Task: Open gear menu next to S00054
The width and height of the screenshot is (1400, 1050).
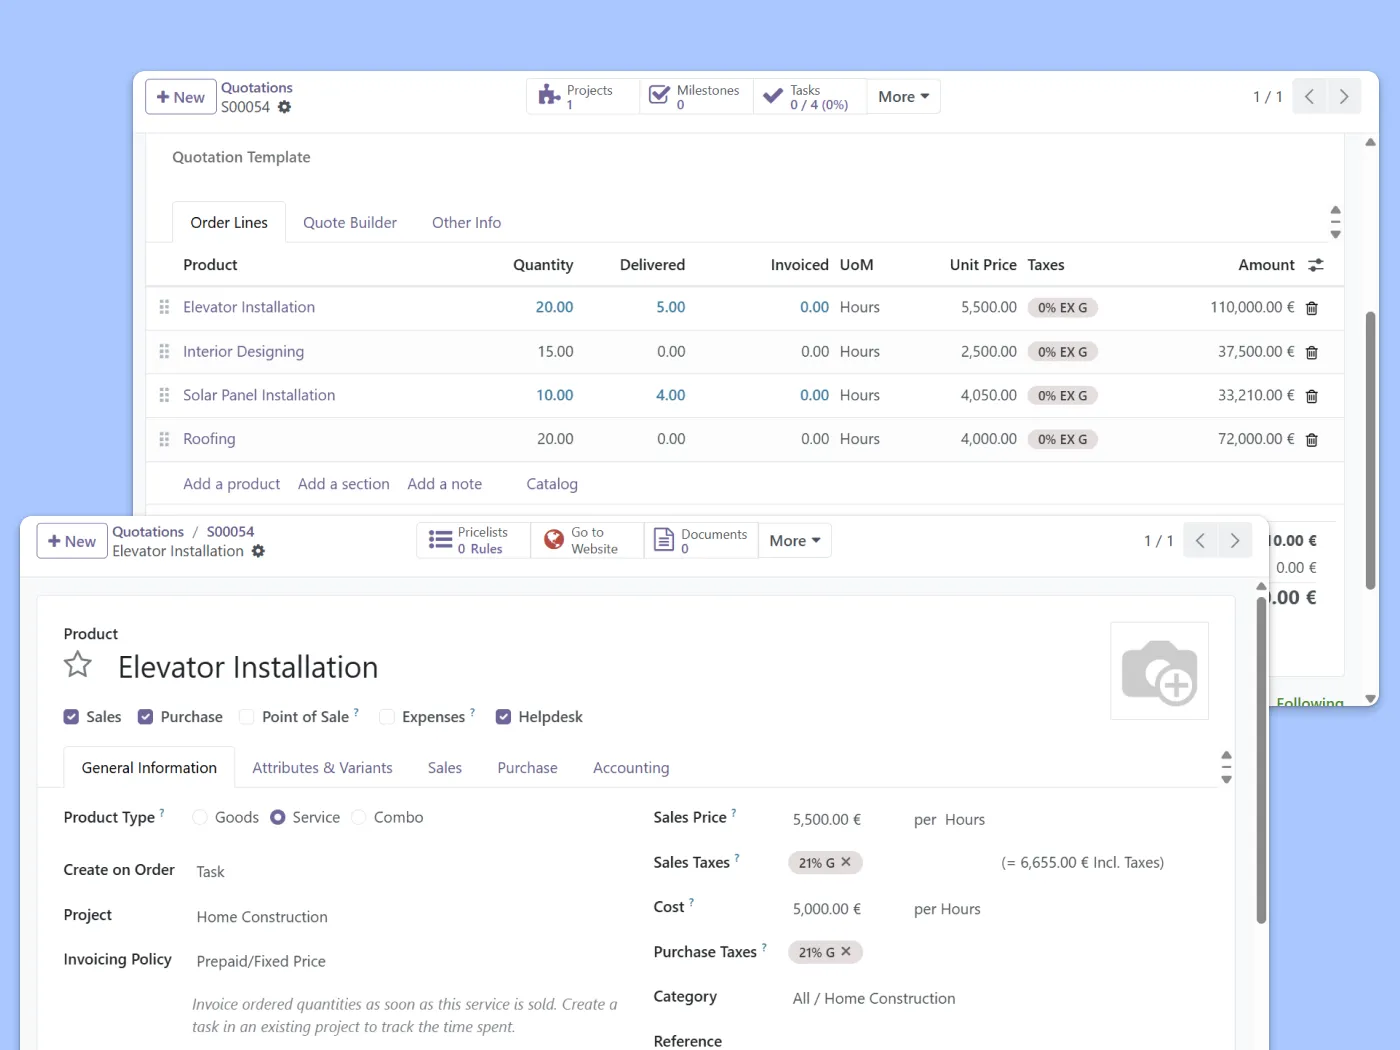Action: (285, 107)
